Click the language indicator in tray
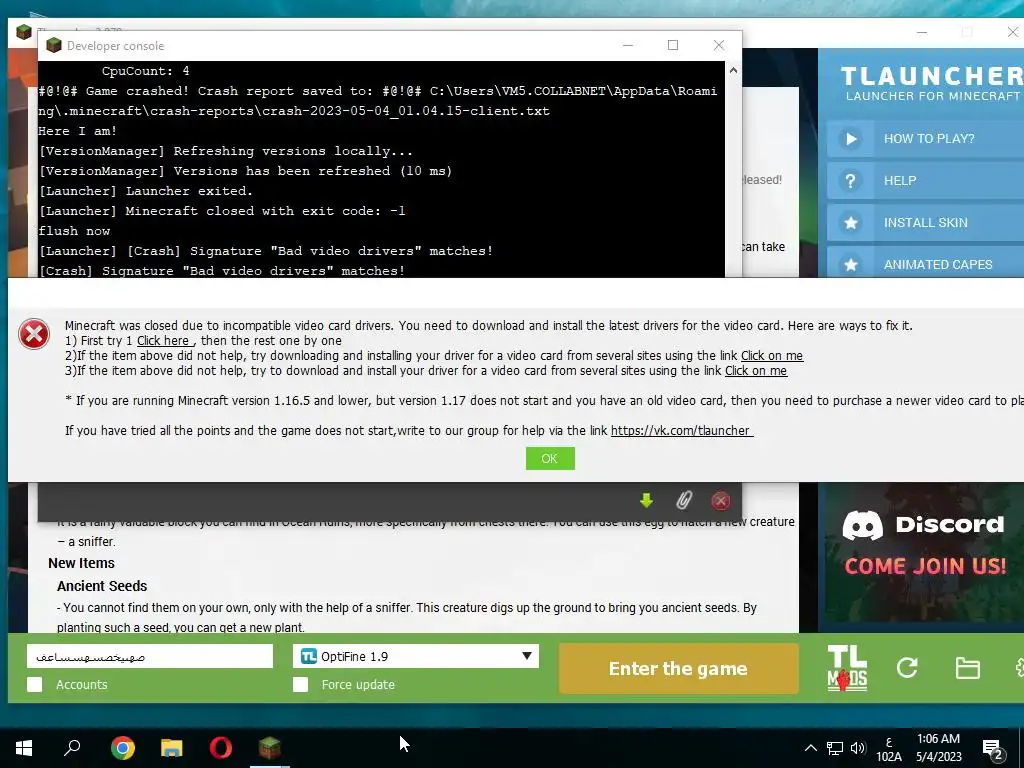The width and height of the screenshot is (1024, 768). tap(889, 749)
